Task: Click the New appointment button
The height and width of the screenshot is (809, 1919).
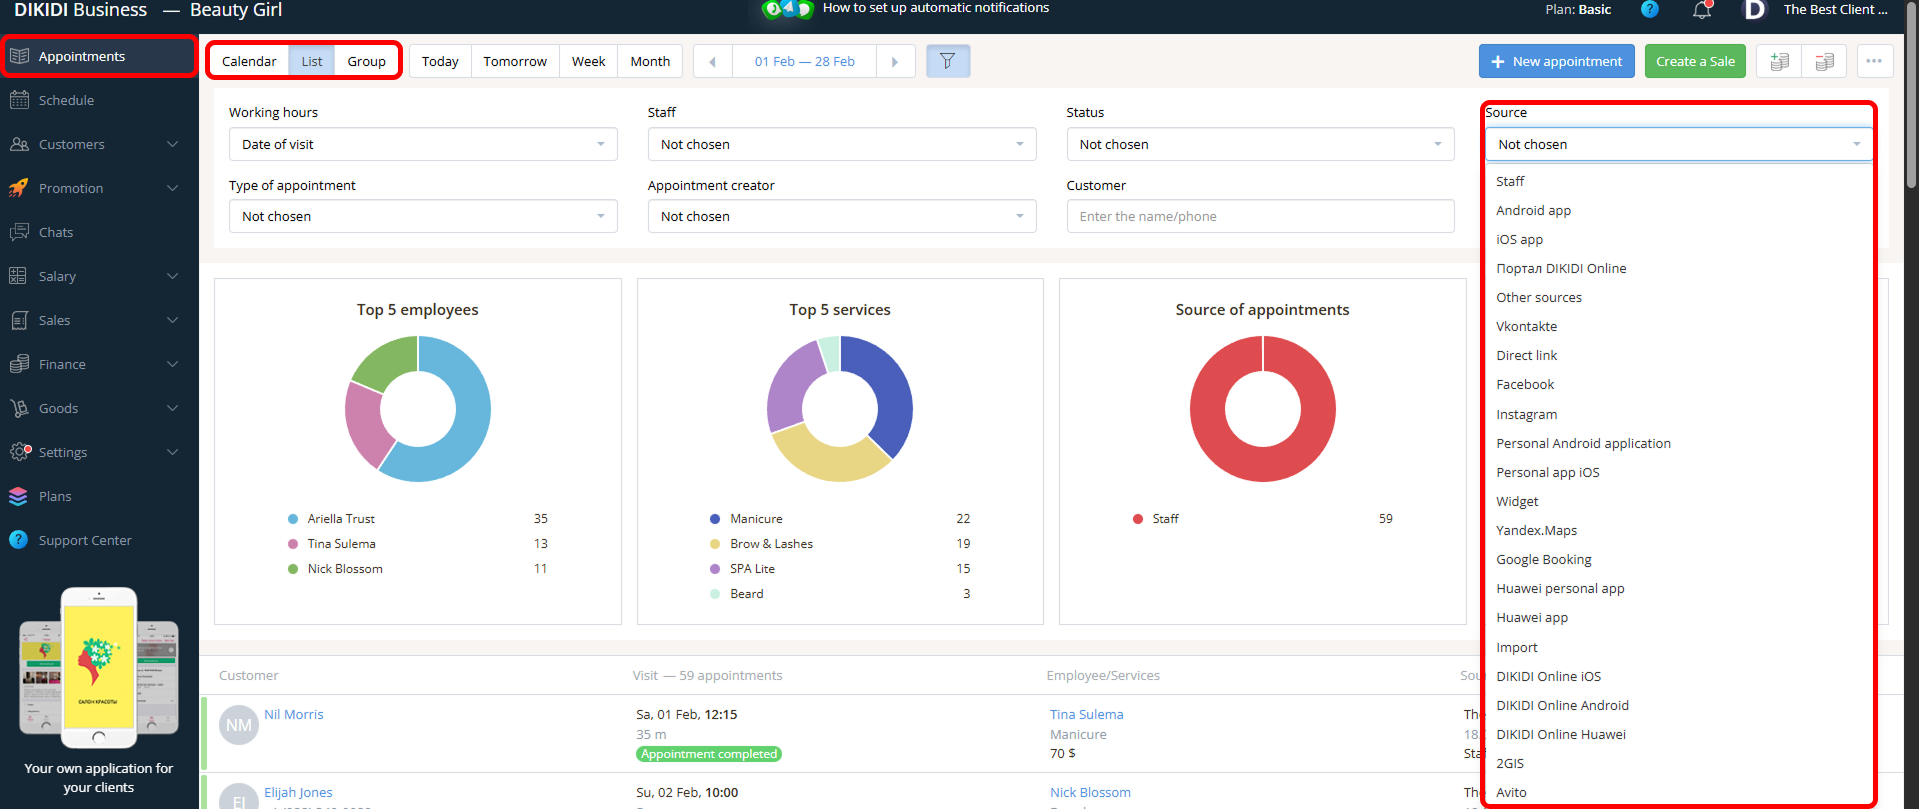Action: point(1556,61)
